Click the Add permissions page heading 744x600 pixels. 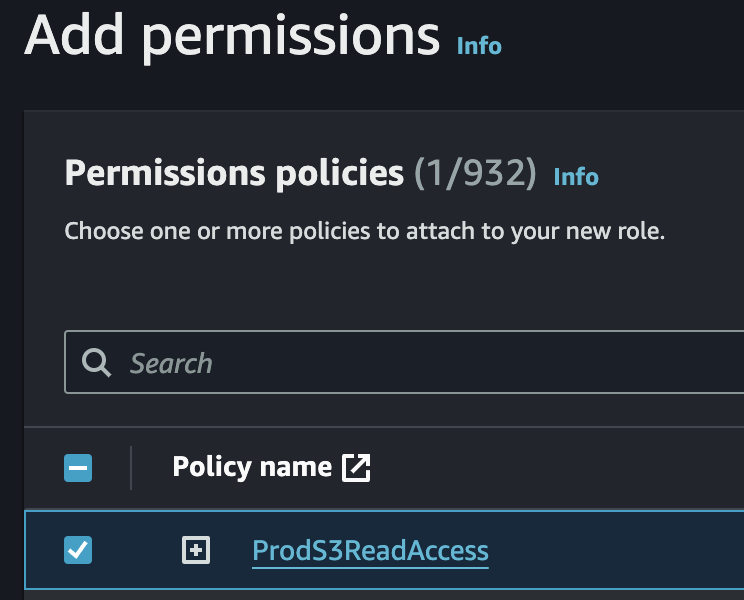pyautogui.click(x=232, y=34)
